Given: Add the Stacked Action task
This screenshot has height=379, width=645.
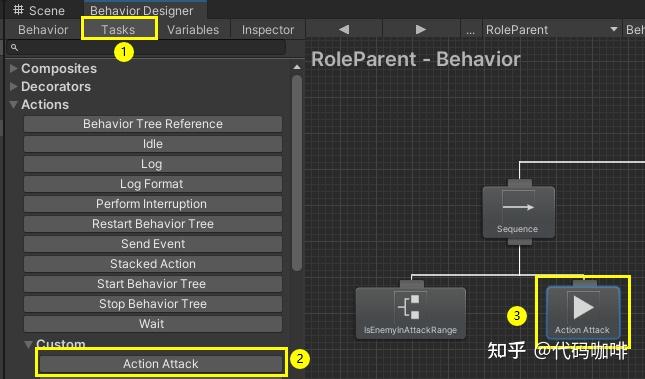Looking at the screenshot, I should point(153,264).
